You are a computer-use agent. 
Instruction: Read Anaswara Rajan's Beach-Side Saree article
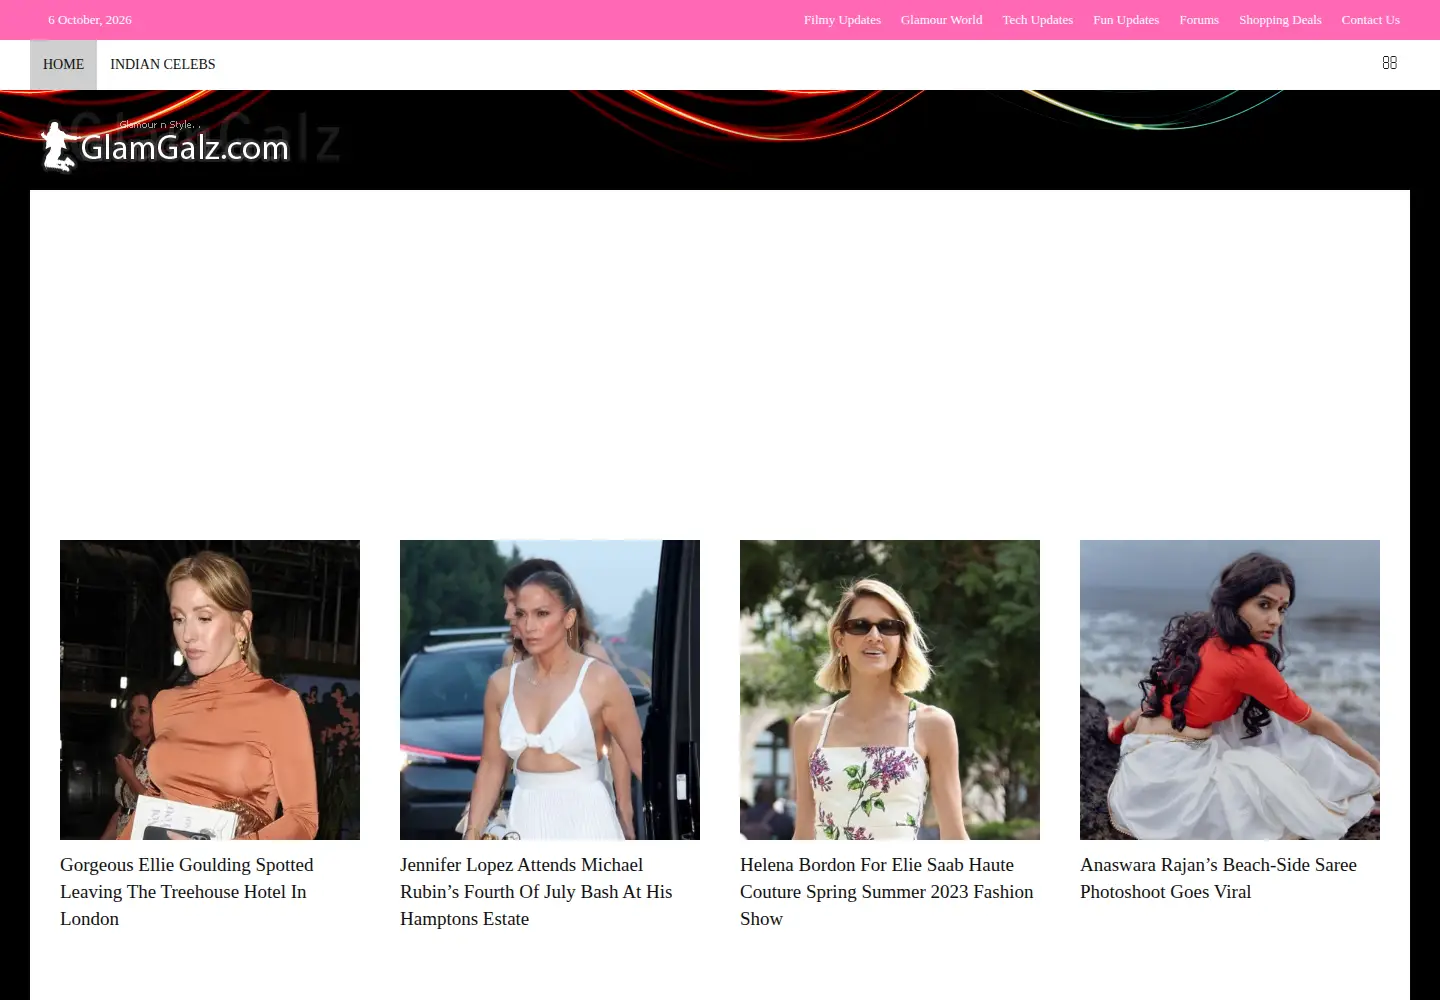coord(1218,878)
